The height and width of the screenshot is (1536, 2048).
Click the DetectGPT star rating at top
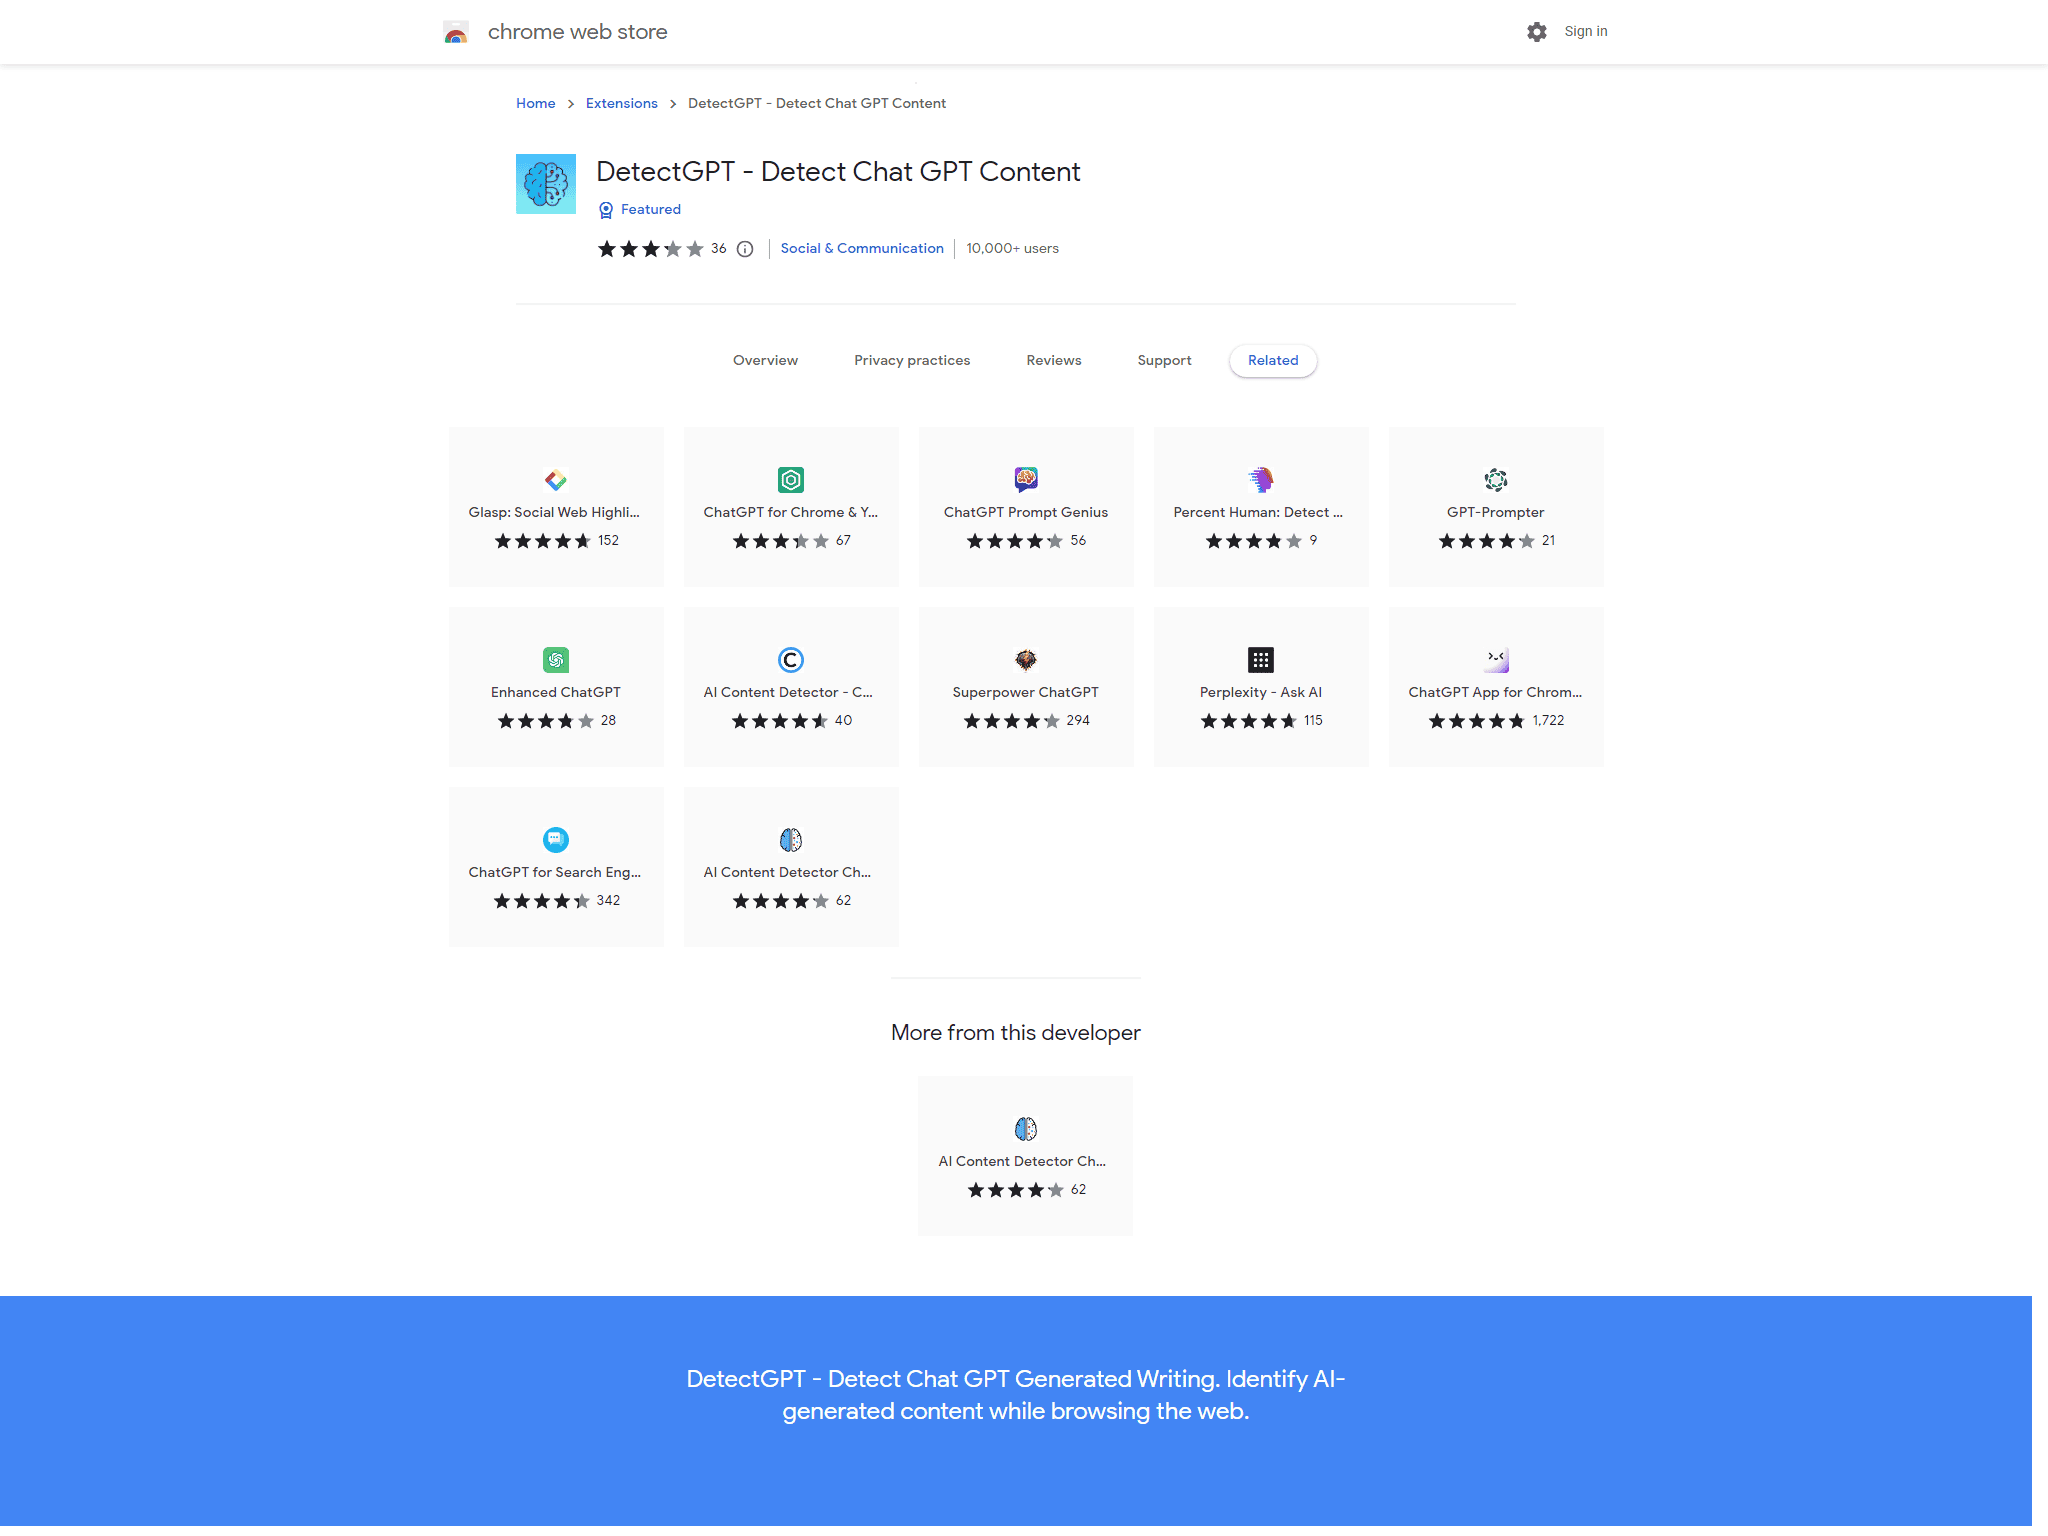(651, 249)
